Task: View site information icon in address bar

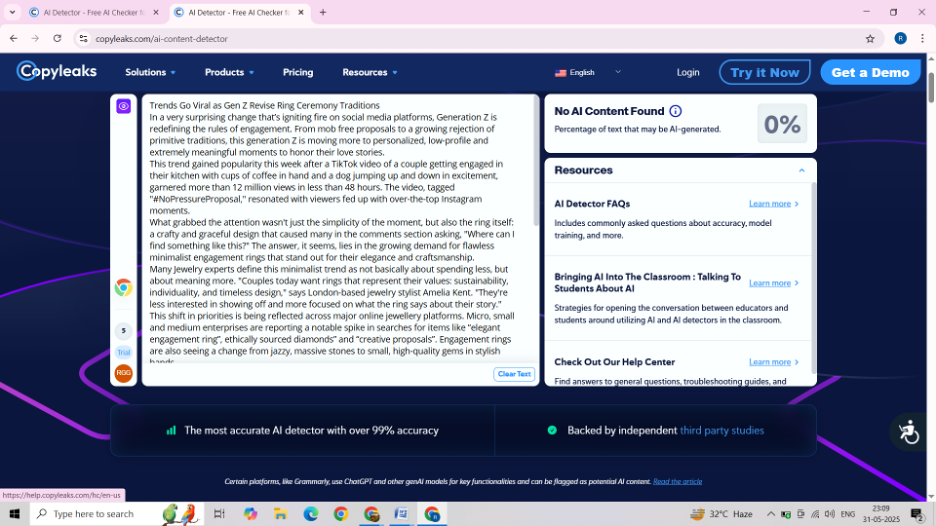Action: pyautogui.click(x=84, y=38)
